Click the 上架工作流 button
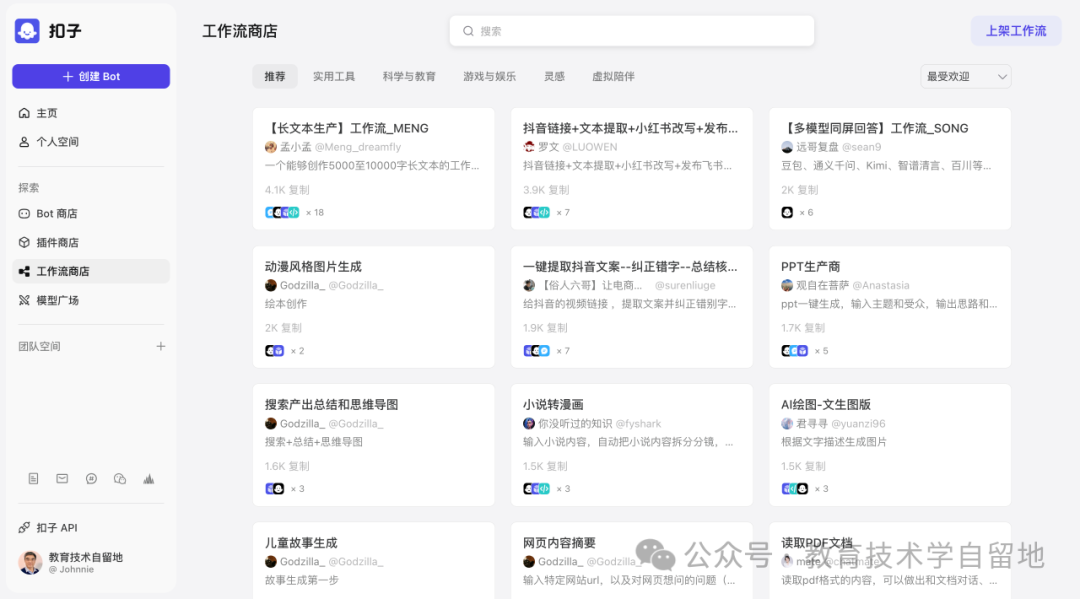This screenshot has width=1080, height=599. coord(1016,31)
